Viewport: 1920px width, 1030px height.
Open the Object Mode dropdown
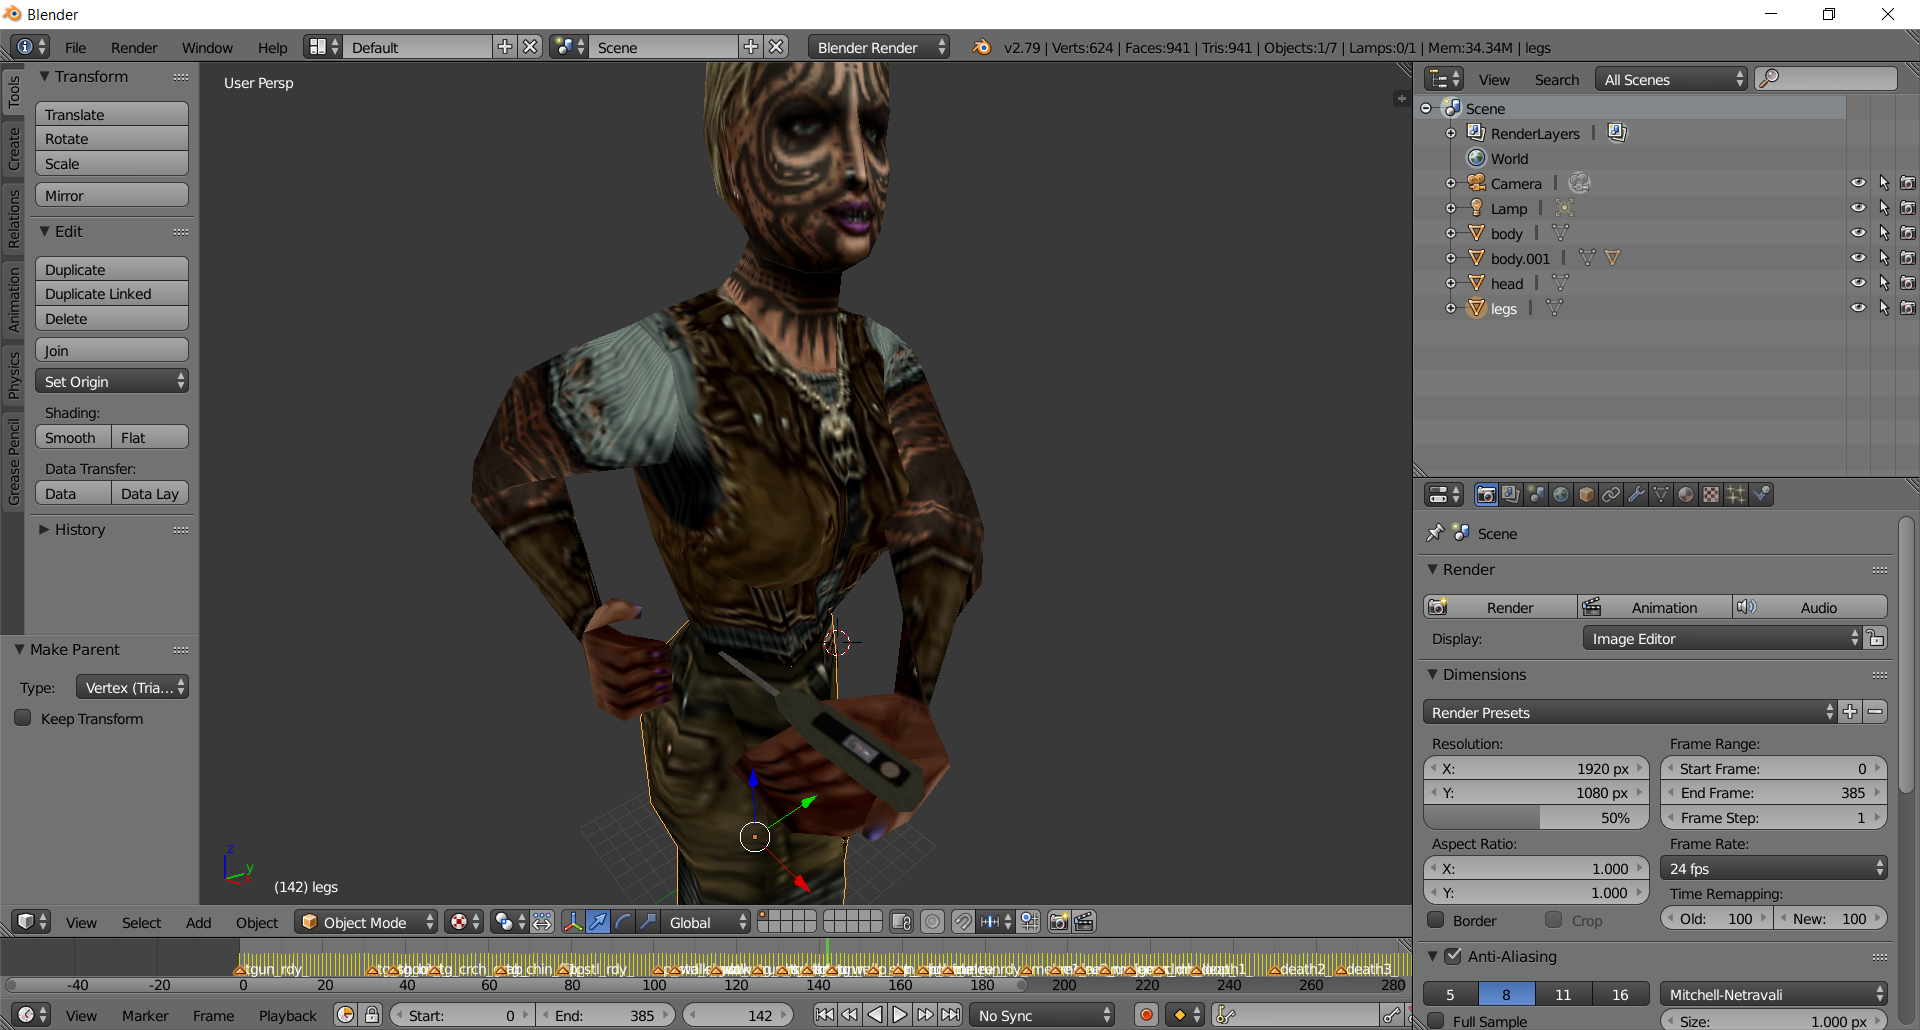(x=366, y=922)
